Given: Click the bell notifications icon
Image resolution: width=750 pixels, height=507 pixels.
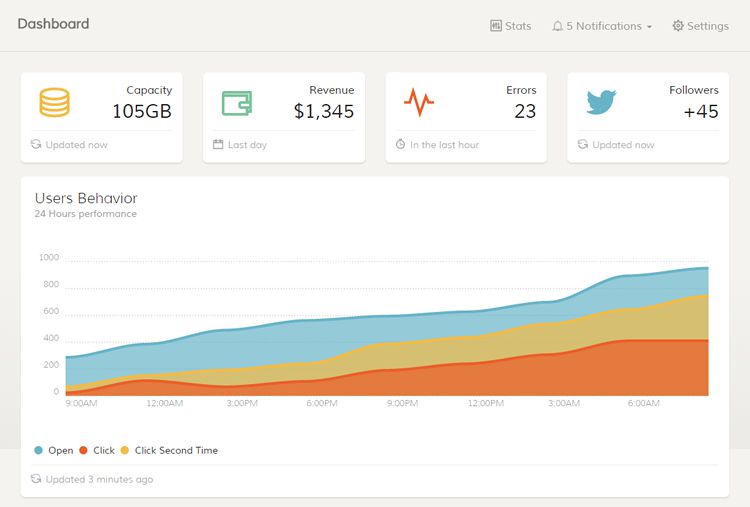Looking at the screenshot, I should click(557, 26).
